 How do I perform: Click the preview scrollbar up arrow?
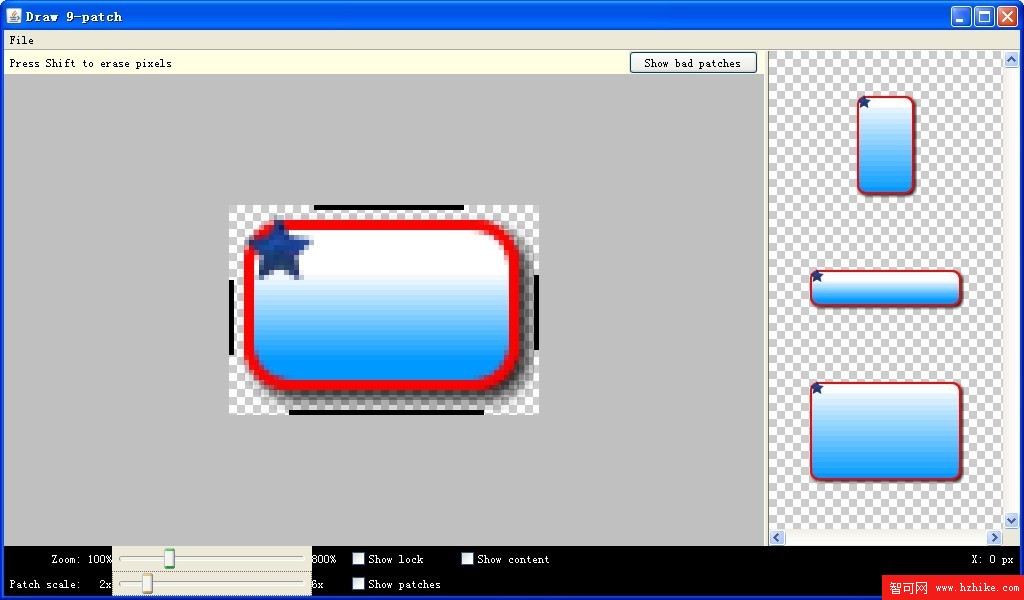tap(1011, 60)
